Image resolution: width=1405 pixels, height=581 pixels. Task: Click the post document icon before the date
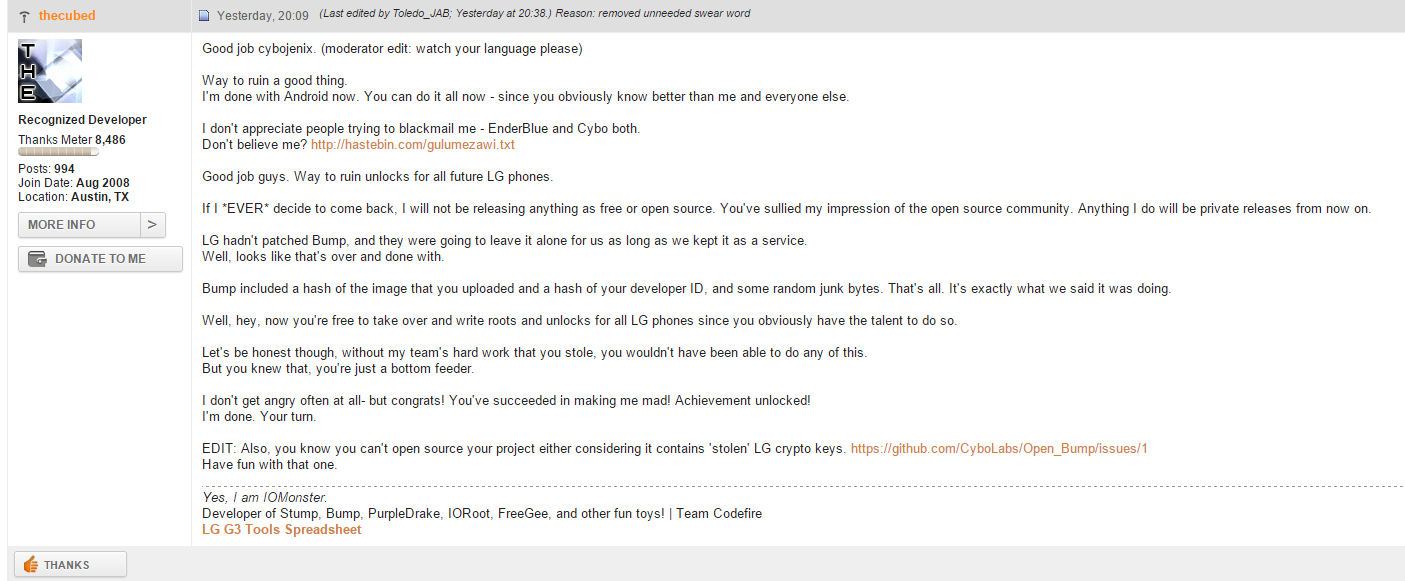(x=204, y=15)
